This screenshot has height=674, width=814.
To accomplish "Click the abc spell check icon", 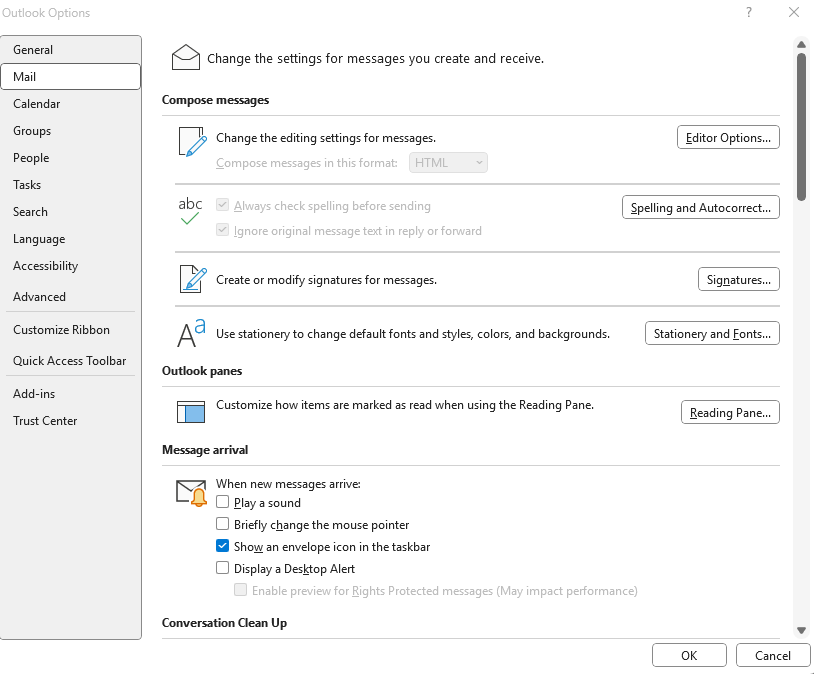I will 190,211.
